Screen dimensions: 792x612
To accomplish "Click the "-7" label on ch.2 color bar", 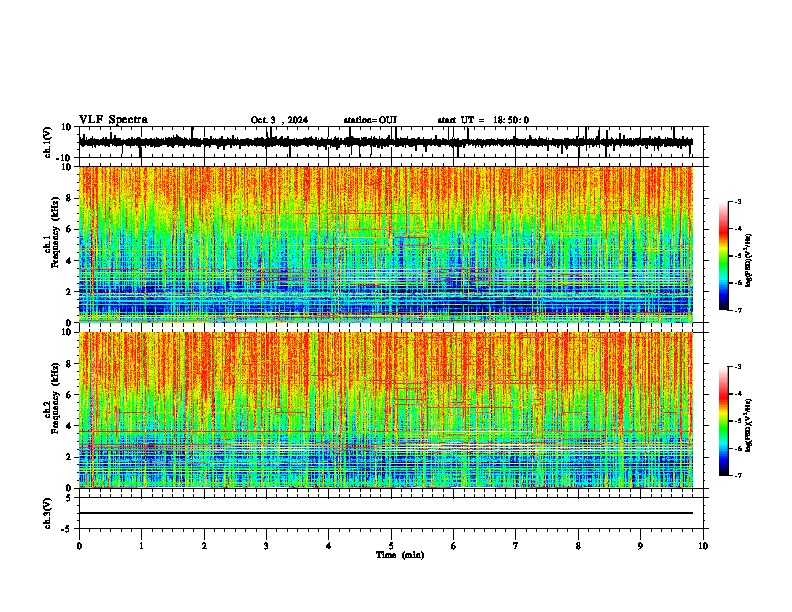I will [x=737, y=475].
